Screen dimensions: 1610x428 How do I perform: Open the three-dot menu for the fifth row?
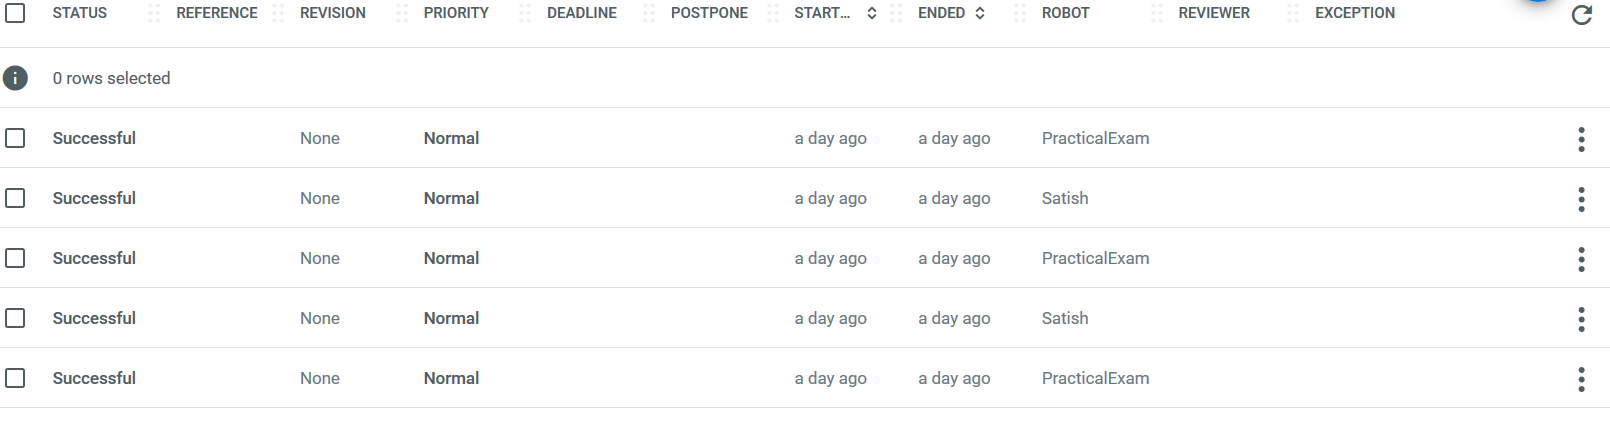pos(1581,379)
